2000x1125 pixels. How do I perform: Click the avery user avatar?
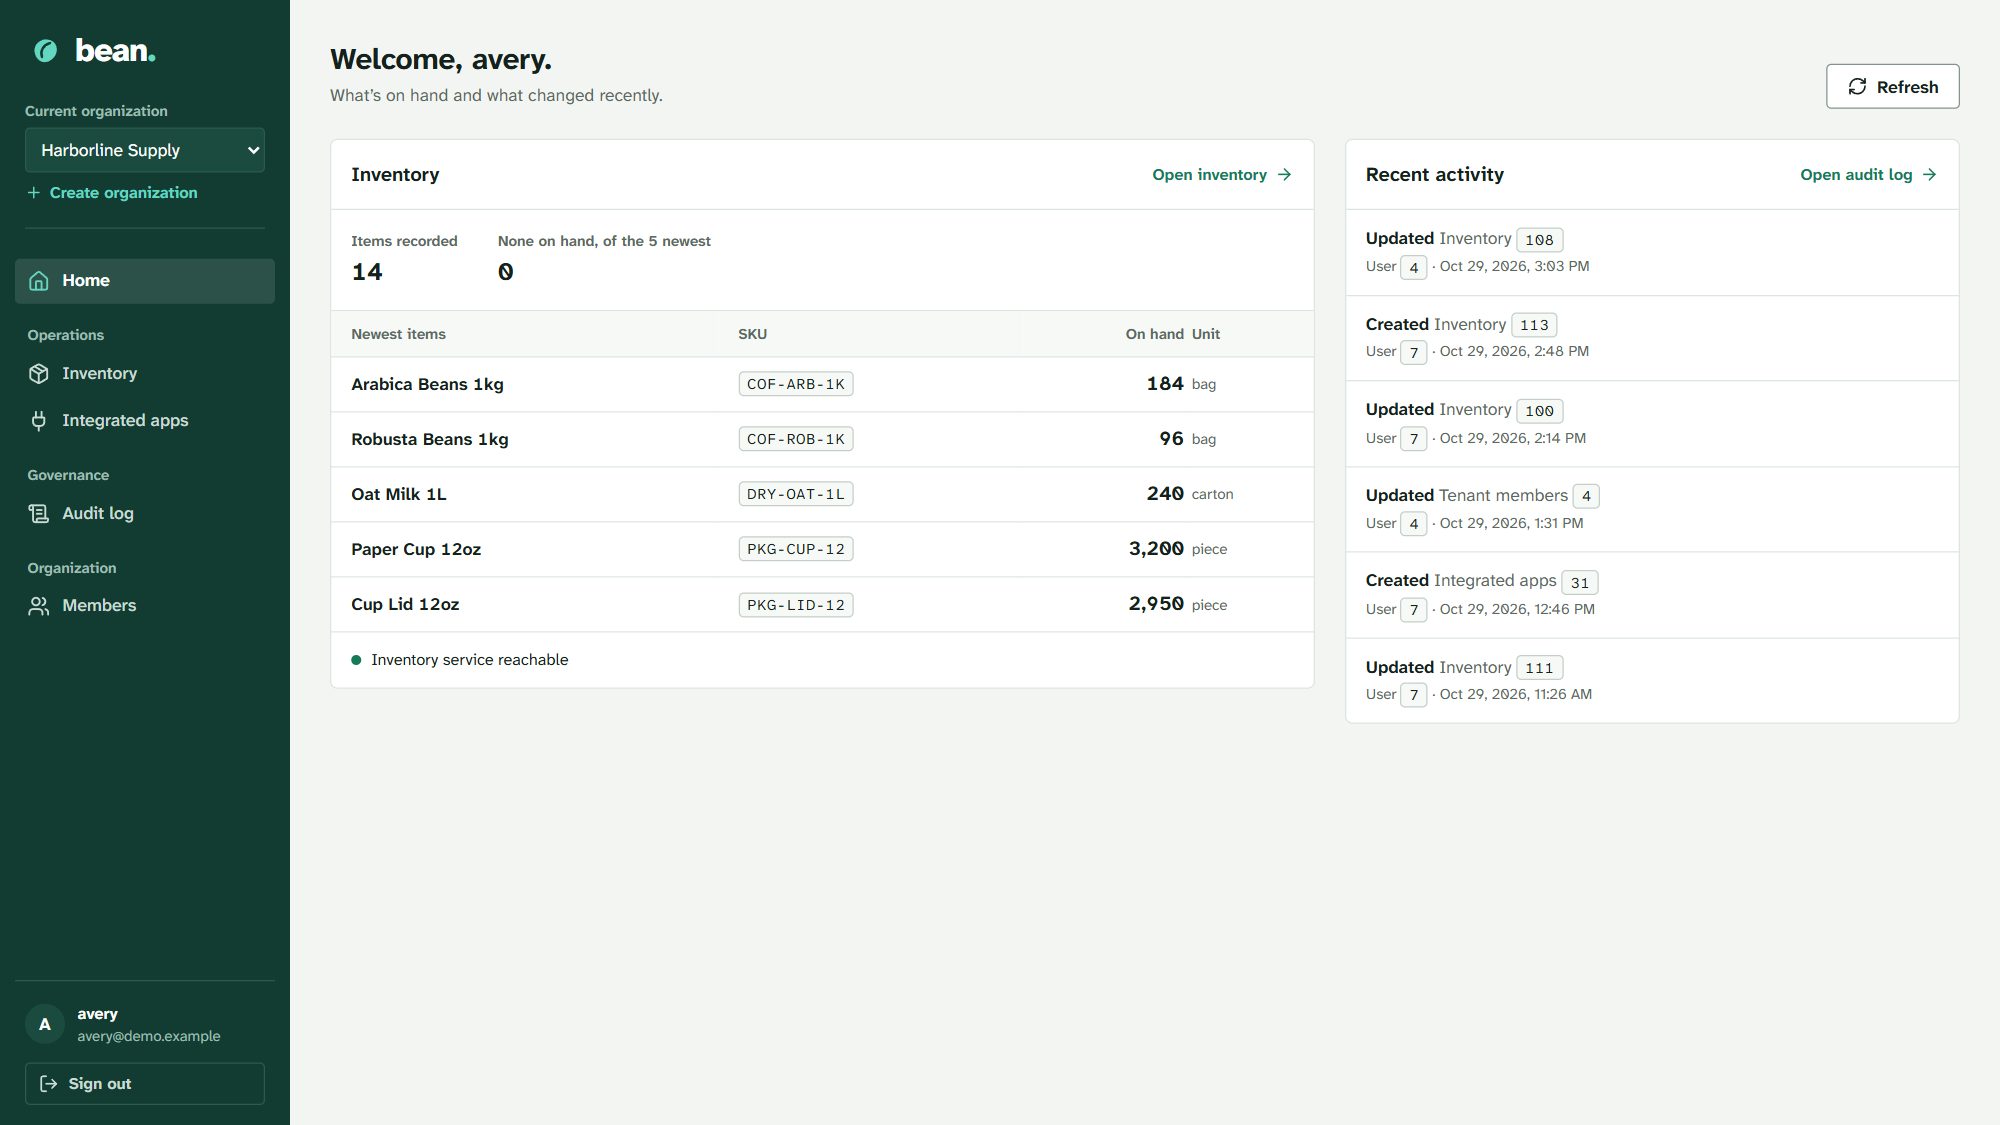pos(45,1024)
